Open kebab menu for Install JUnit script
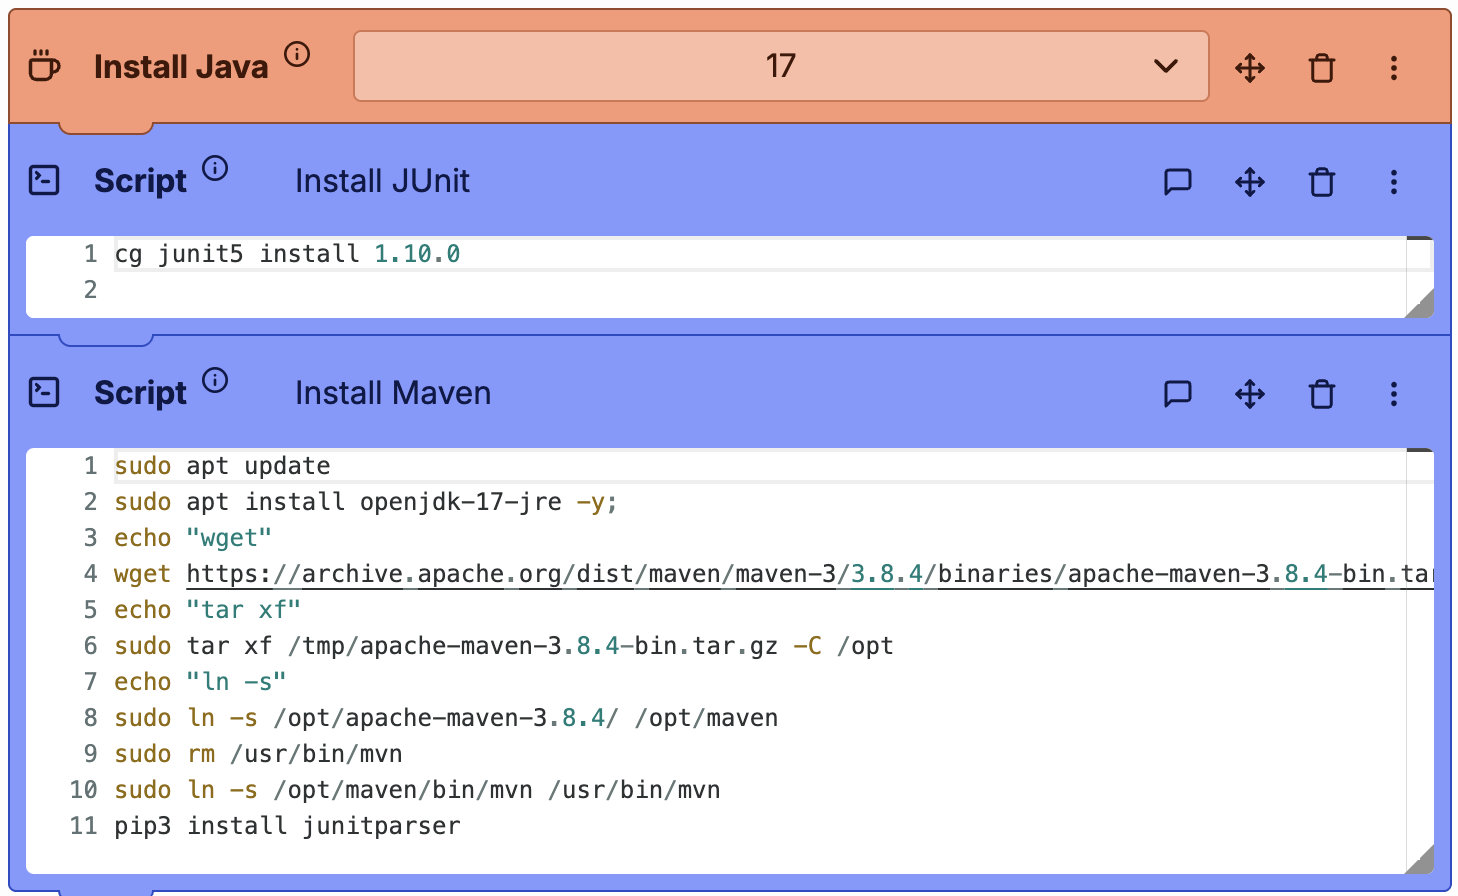Image resolution: width=1458 pixels, height=896 pixels. 1393,182
